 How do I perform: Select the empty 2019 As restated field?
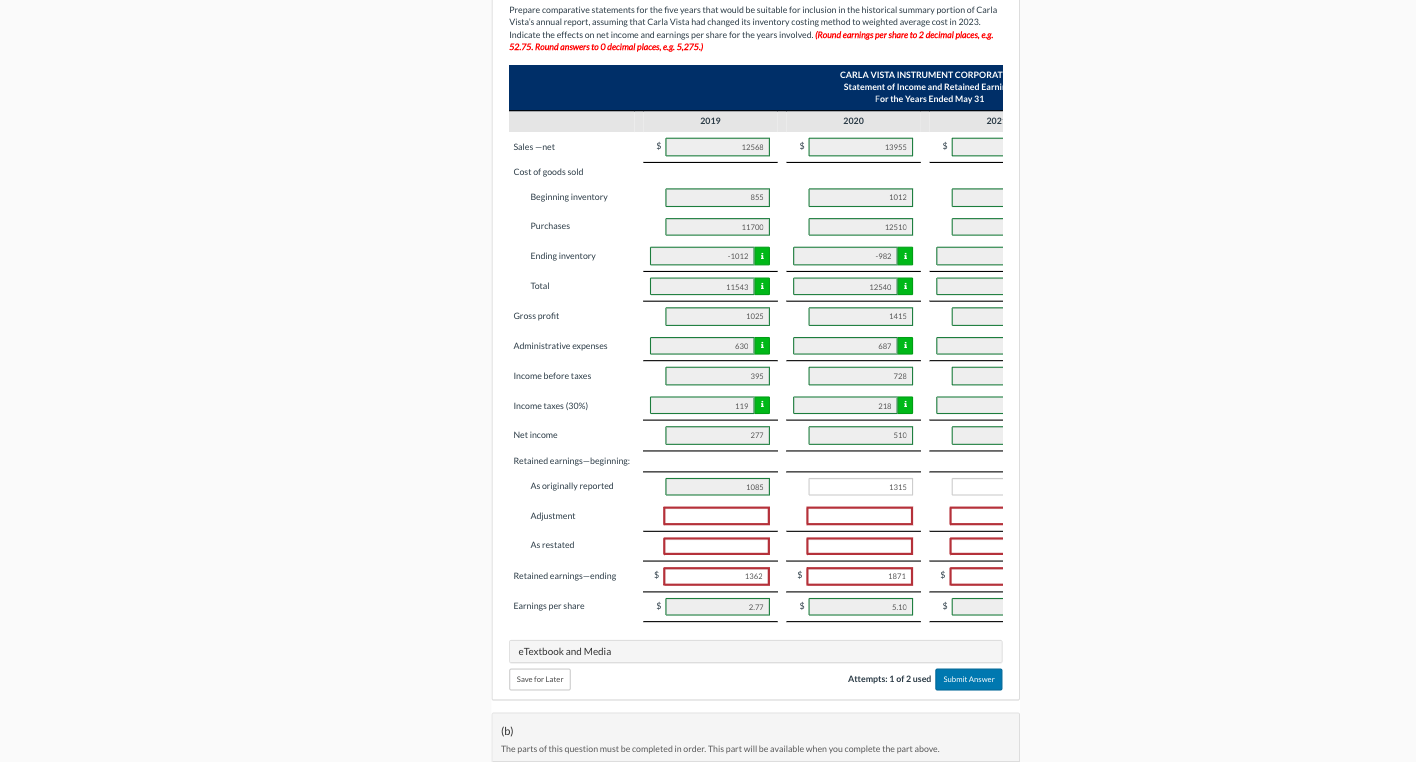[x=717, y=546]
